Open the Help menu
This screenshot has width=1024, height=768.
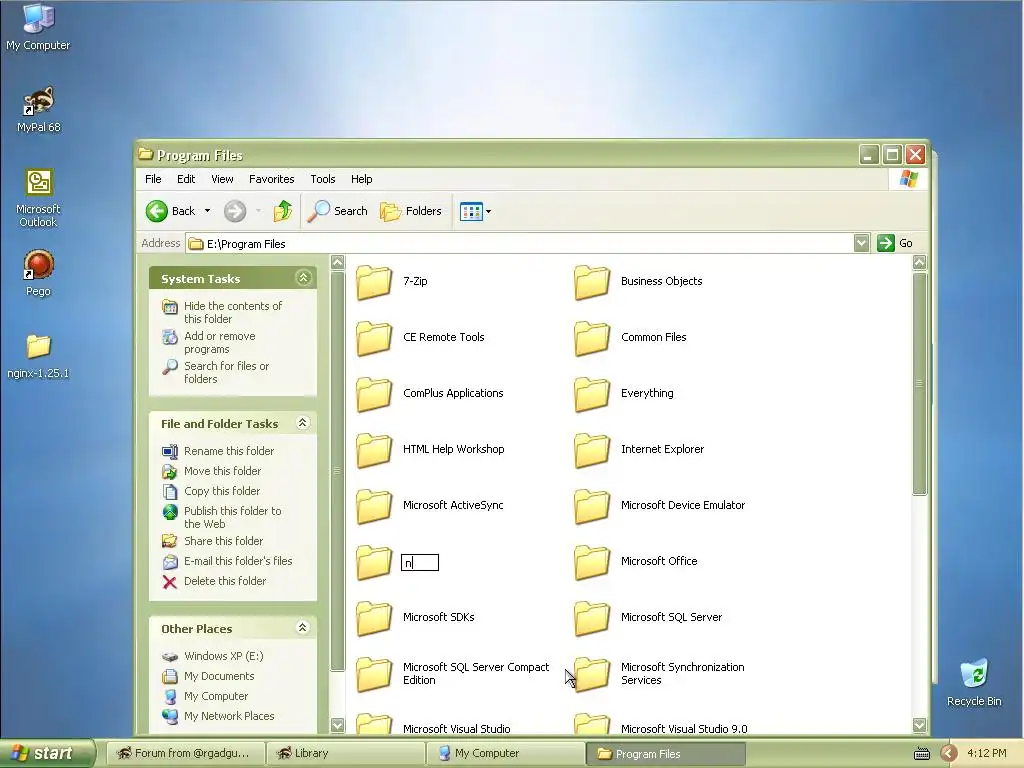[x=361, y=179]
